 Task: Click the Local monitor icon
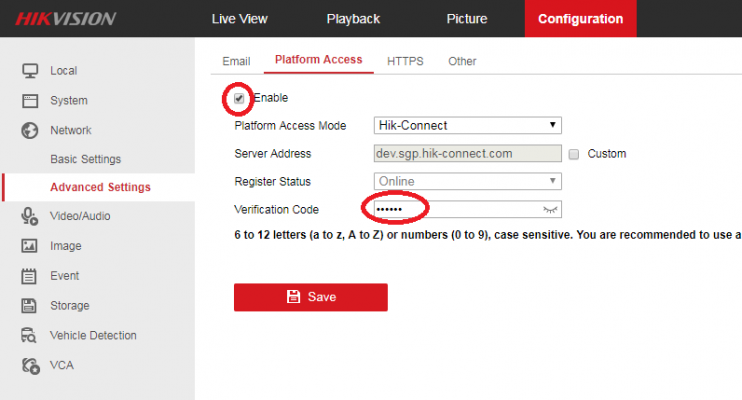point(30,71)
